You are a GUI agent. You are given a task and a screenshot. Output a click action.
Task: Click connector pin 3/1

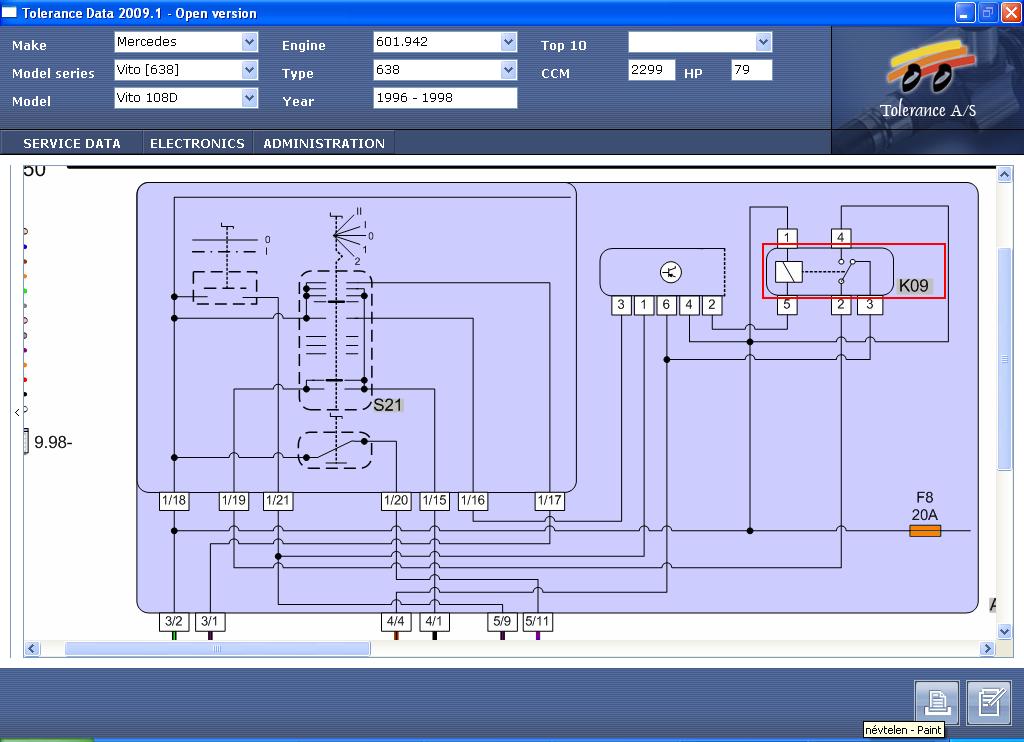[x=210, y=622]
